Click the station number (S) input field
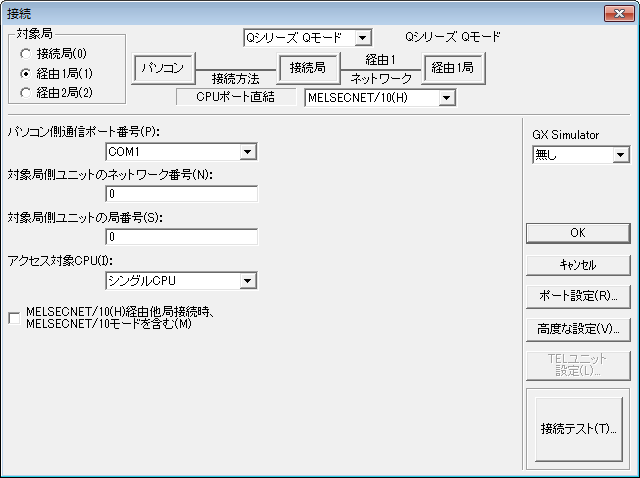The image size is (640, 478). [181, 237]
